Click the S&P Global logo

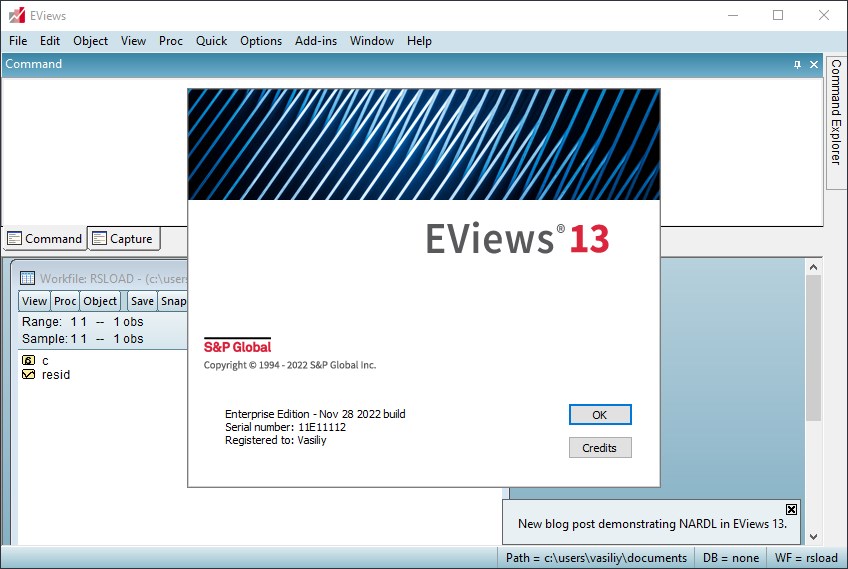click(237, 346)
